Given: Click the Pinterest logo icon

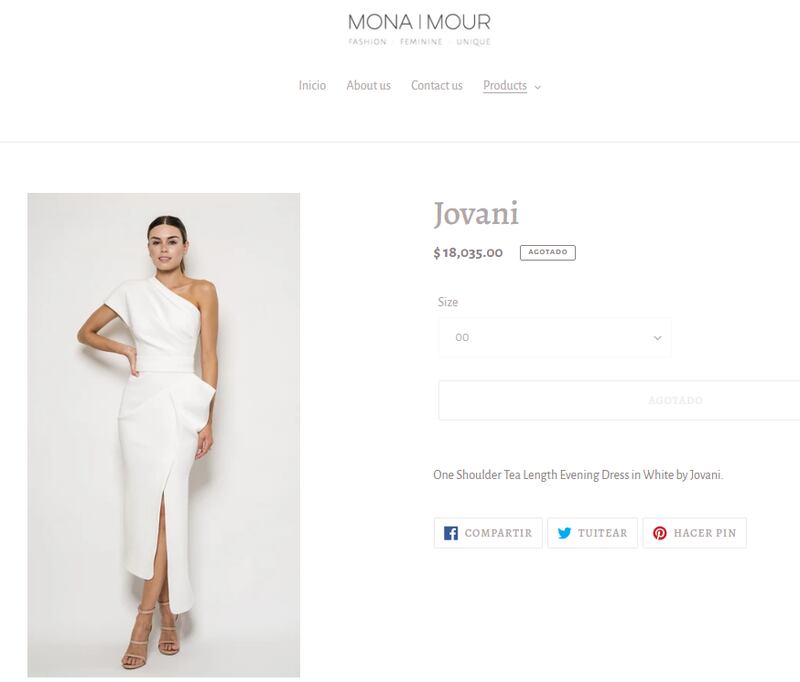Looking at the screenshot, I should [660, 533].
